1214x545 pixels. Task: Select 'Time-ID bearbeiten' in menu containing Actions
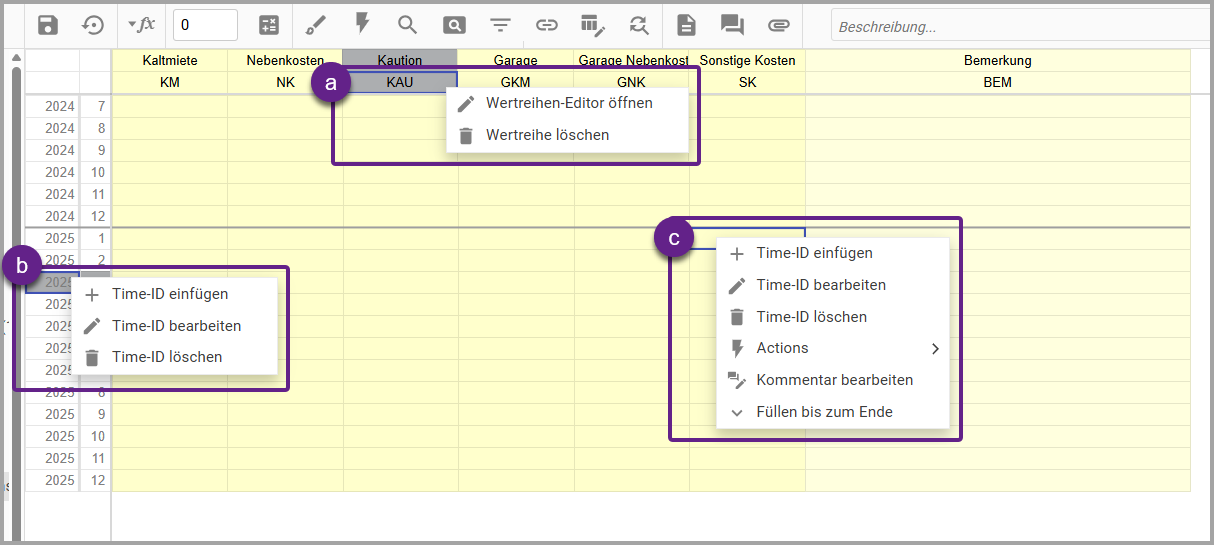[x=832, y=285]
